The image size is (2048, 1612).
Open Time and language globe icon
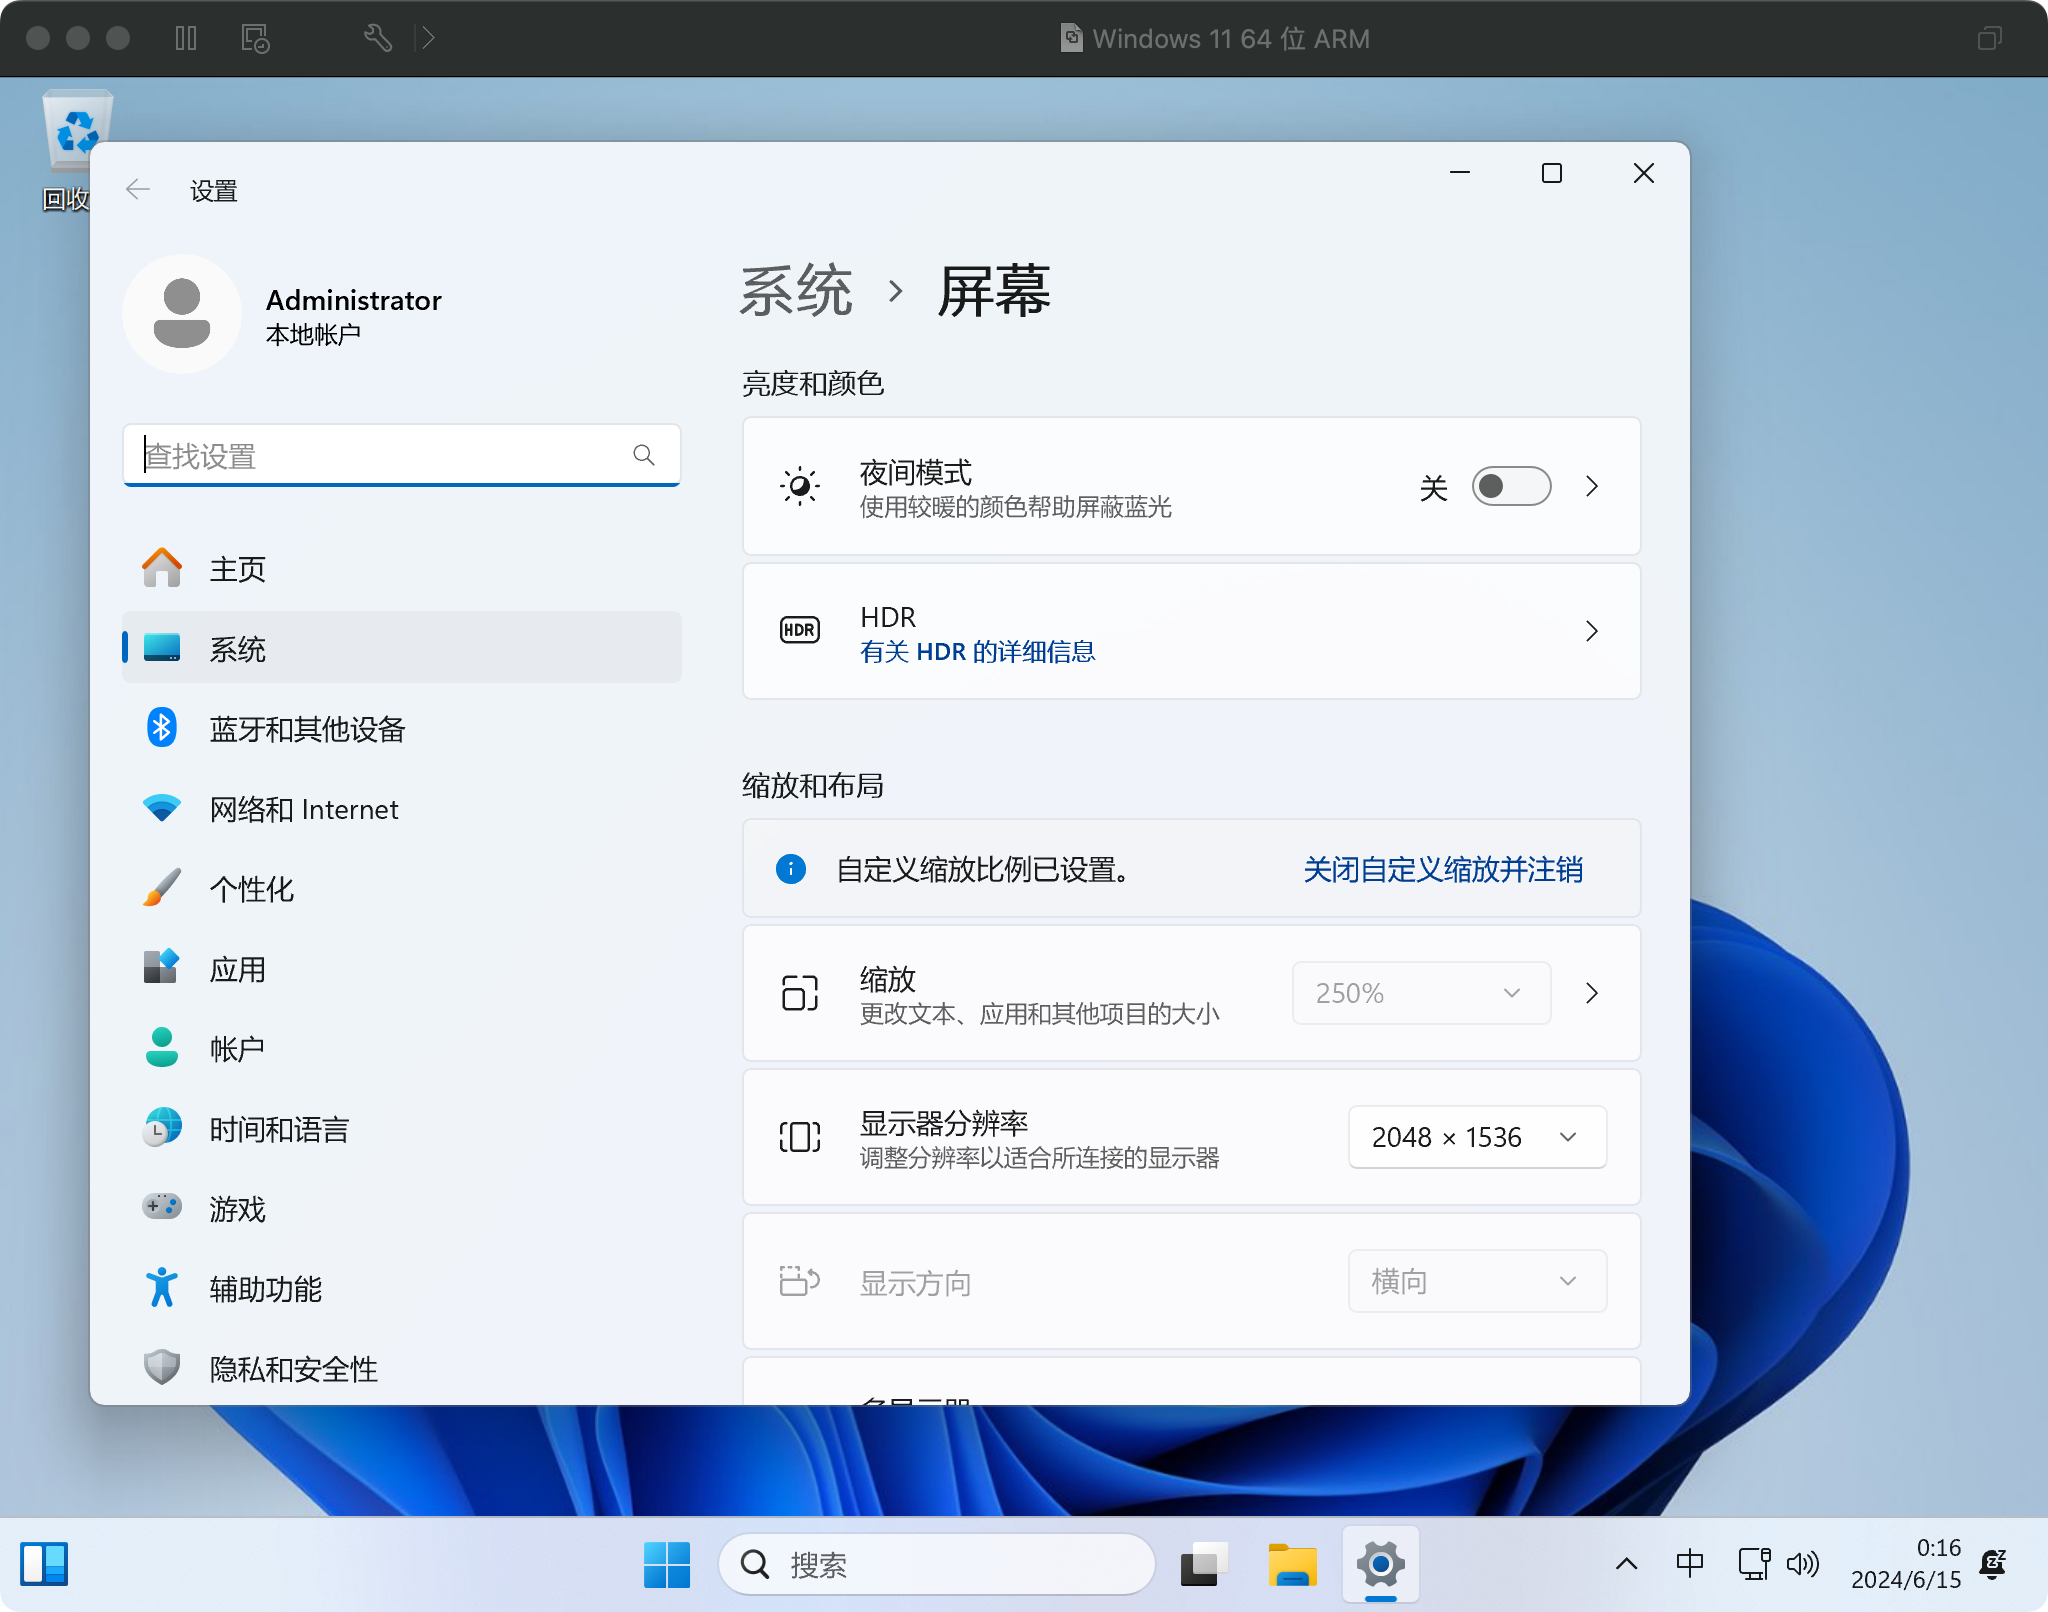(x=162, y=1128)
